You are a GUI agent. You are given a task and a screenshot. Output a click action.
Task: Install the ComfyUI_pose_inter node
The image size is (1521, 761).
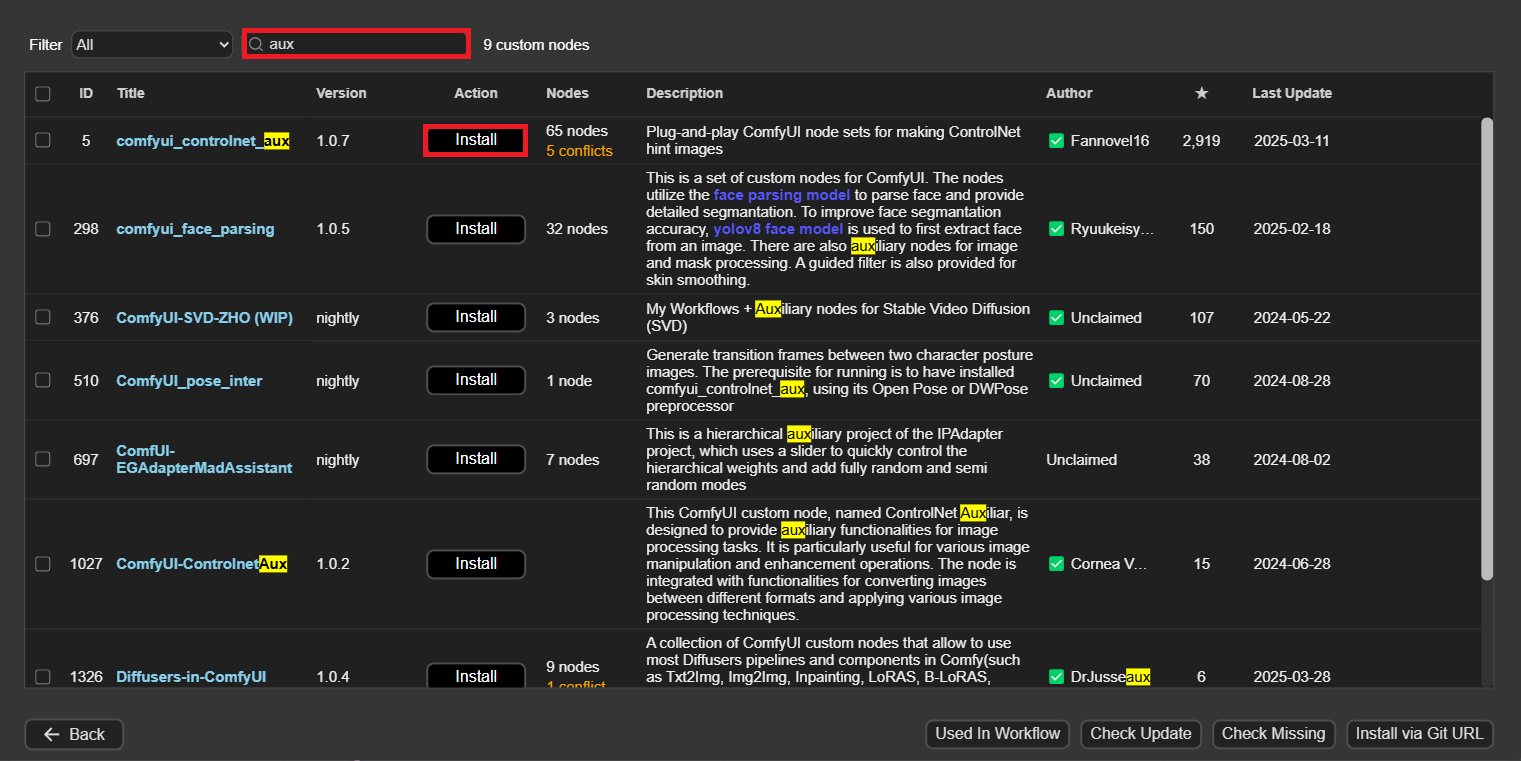[x=476, y=380]
